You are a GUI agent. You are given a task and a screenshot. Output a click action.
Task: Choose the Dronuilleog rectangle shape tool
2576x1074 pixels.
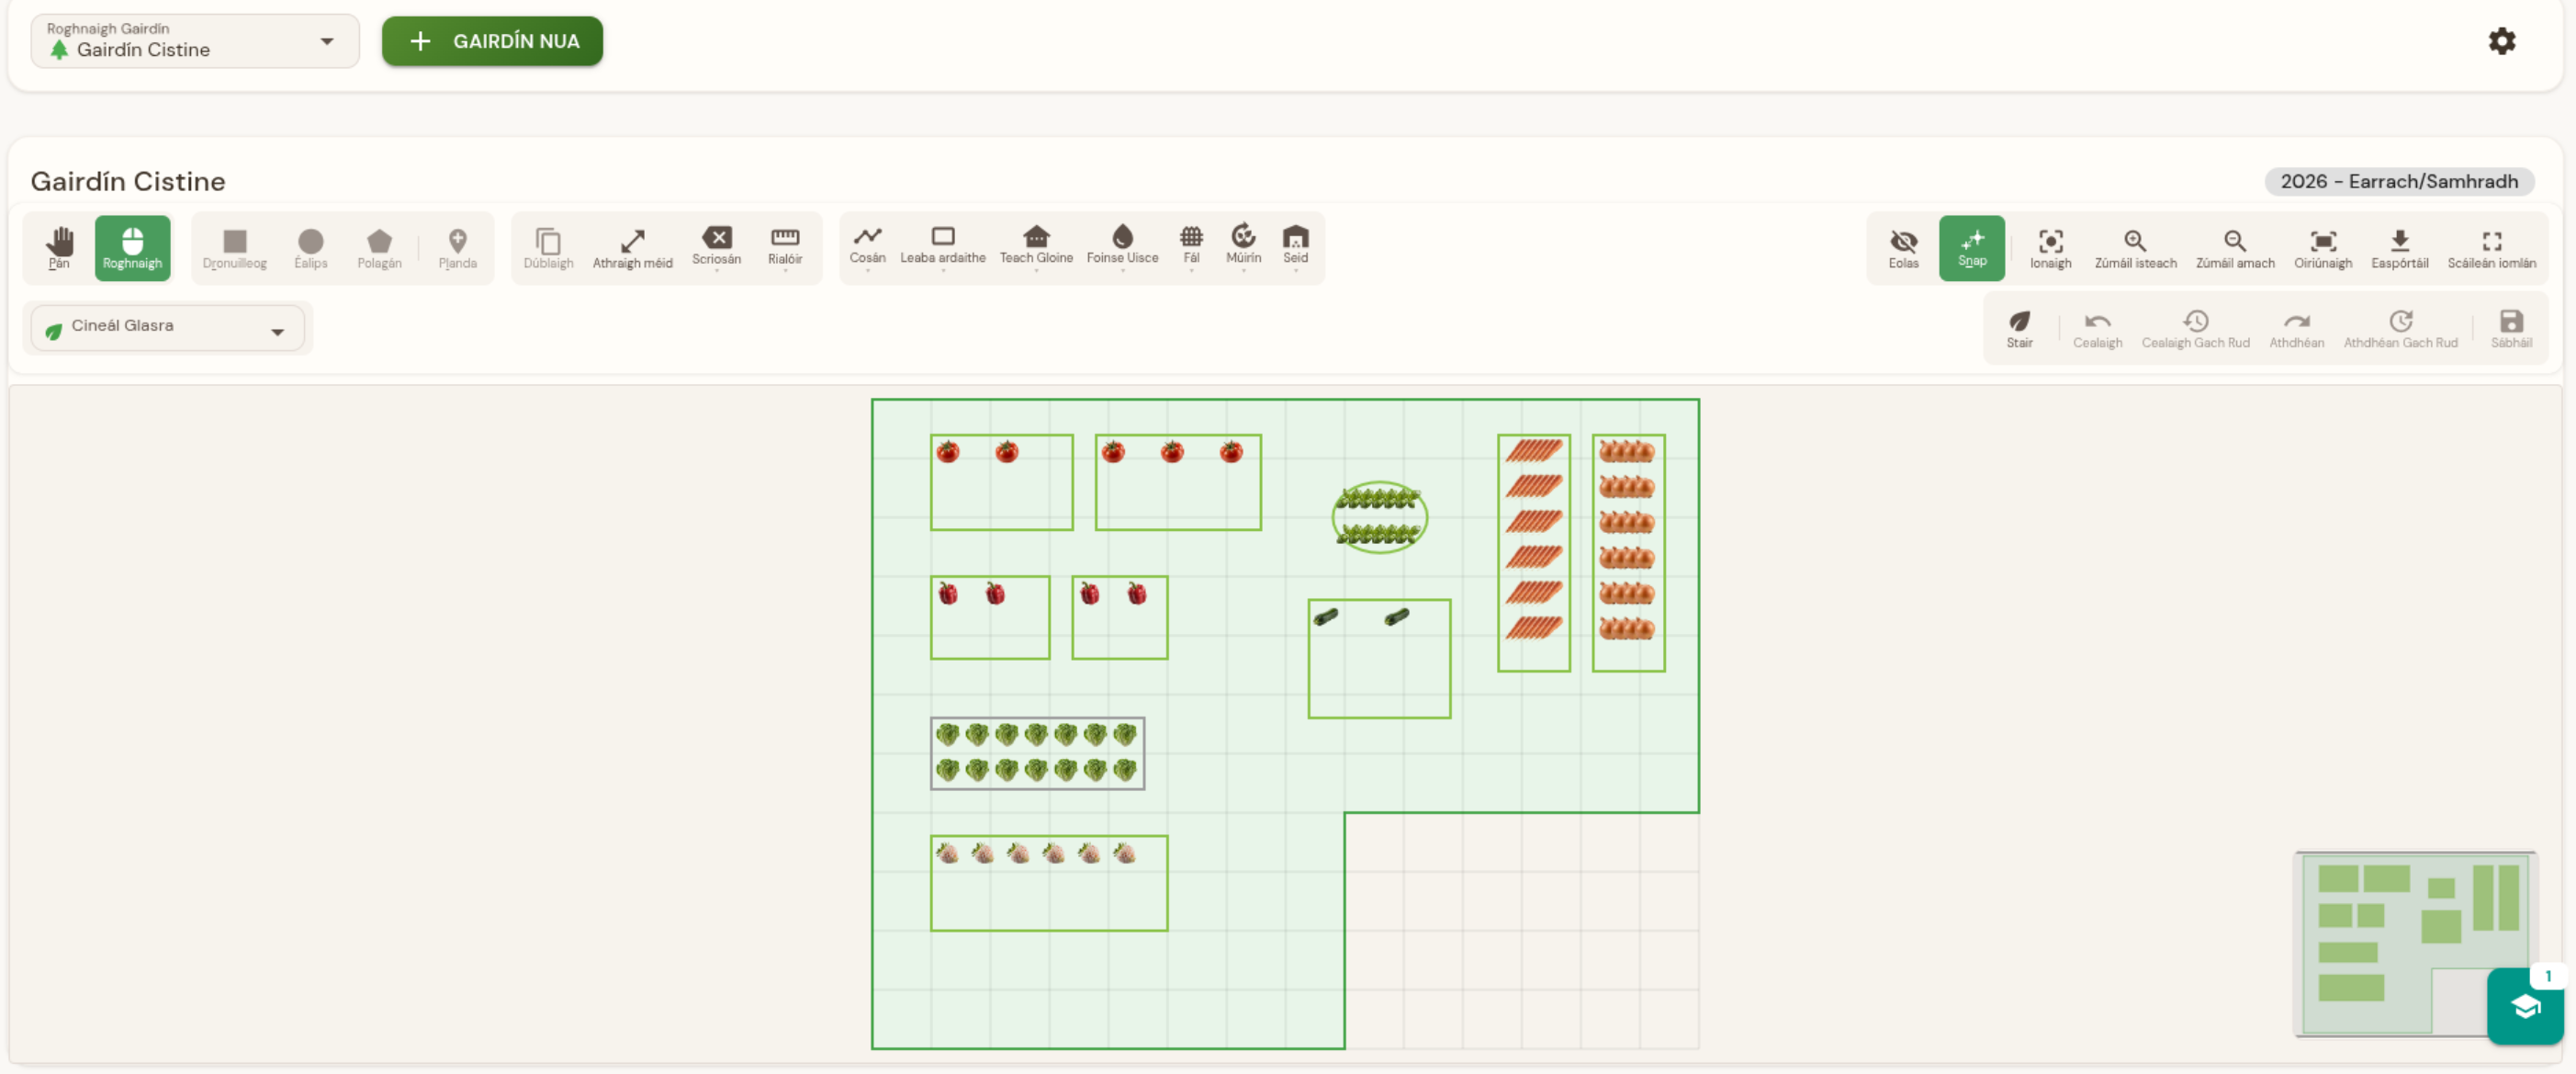point(234,247)
